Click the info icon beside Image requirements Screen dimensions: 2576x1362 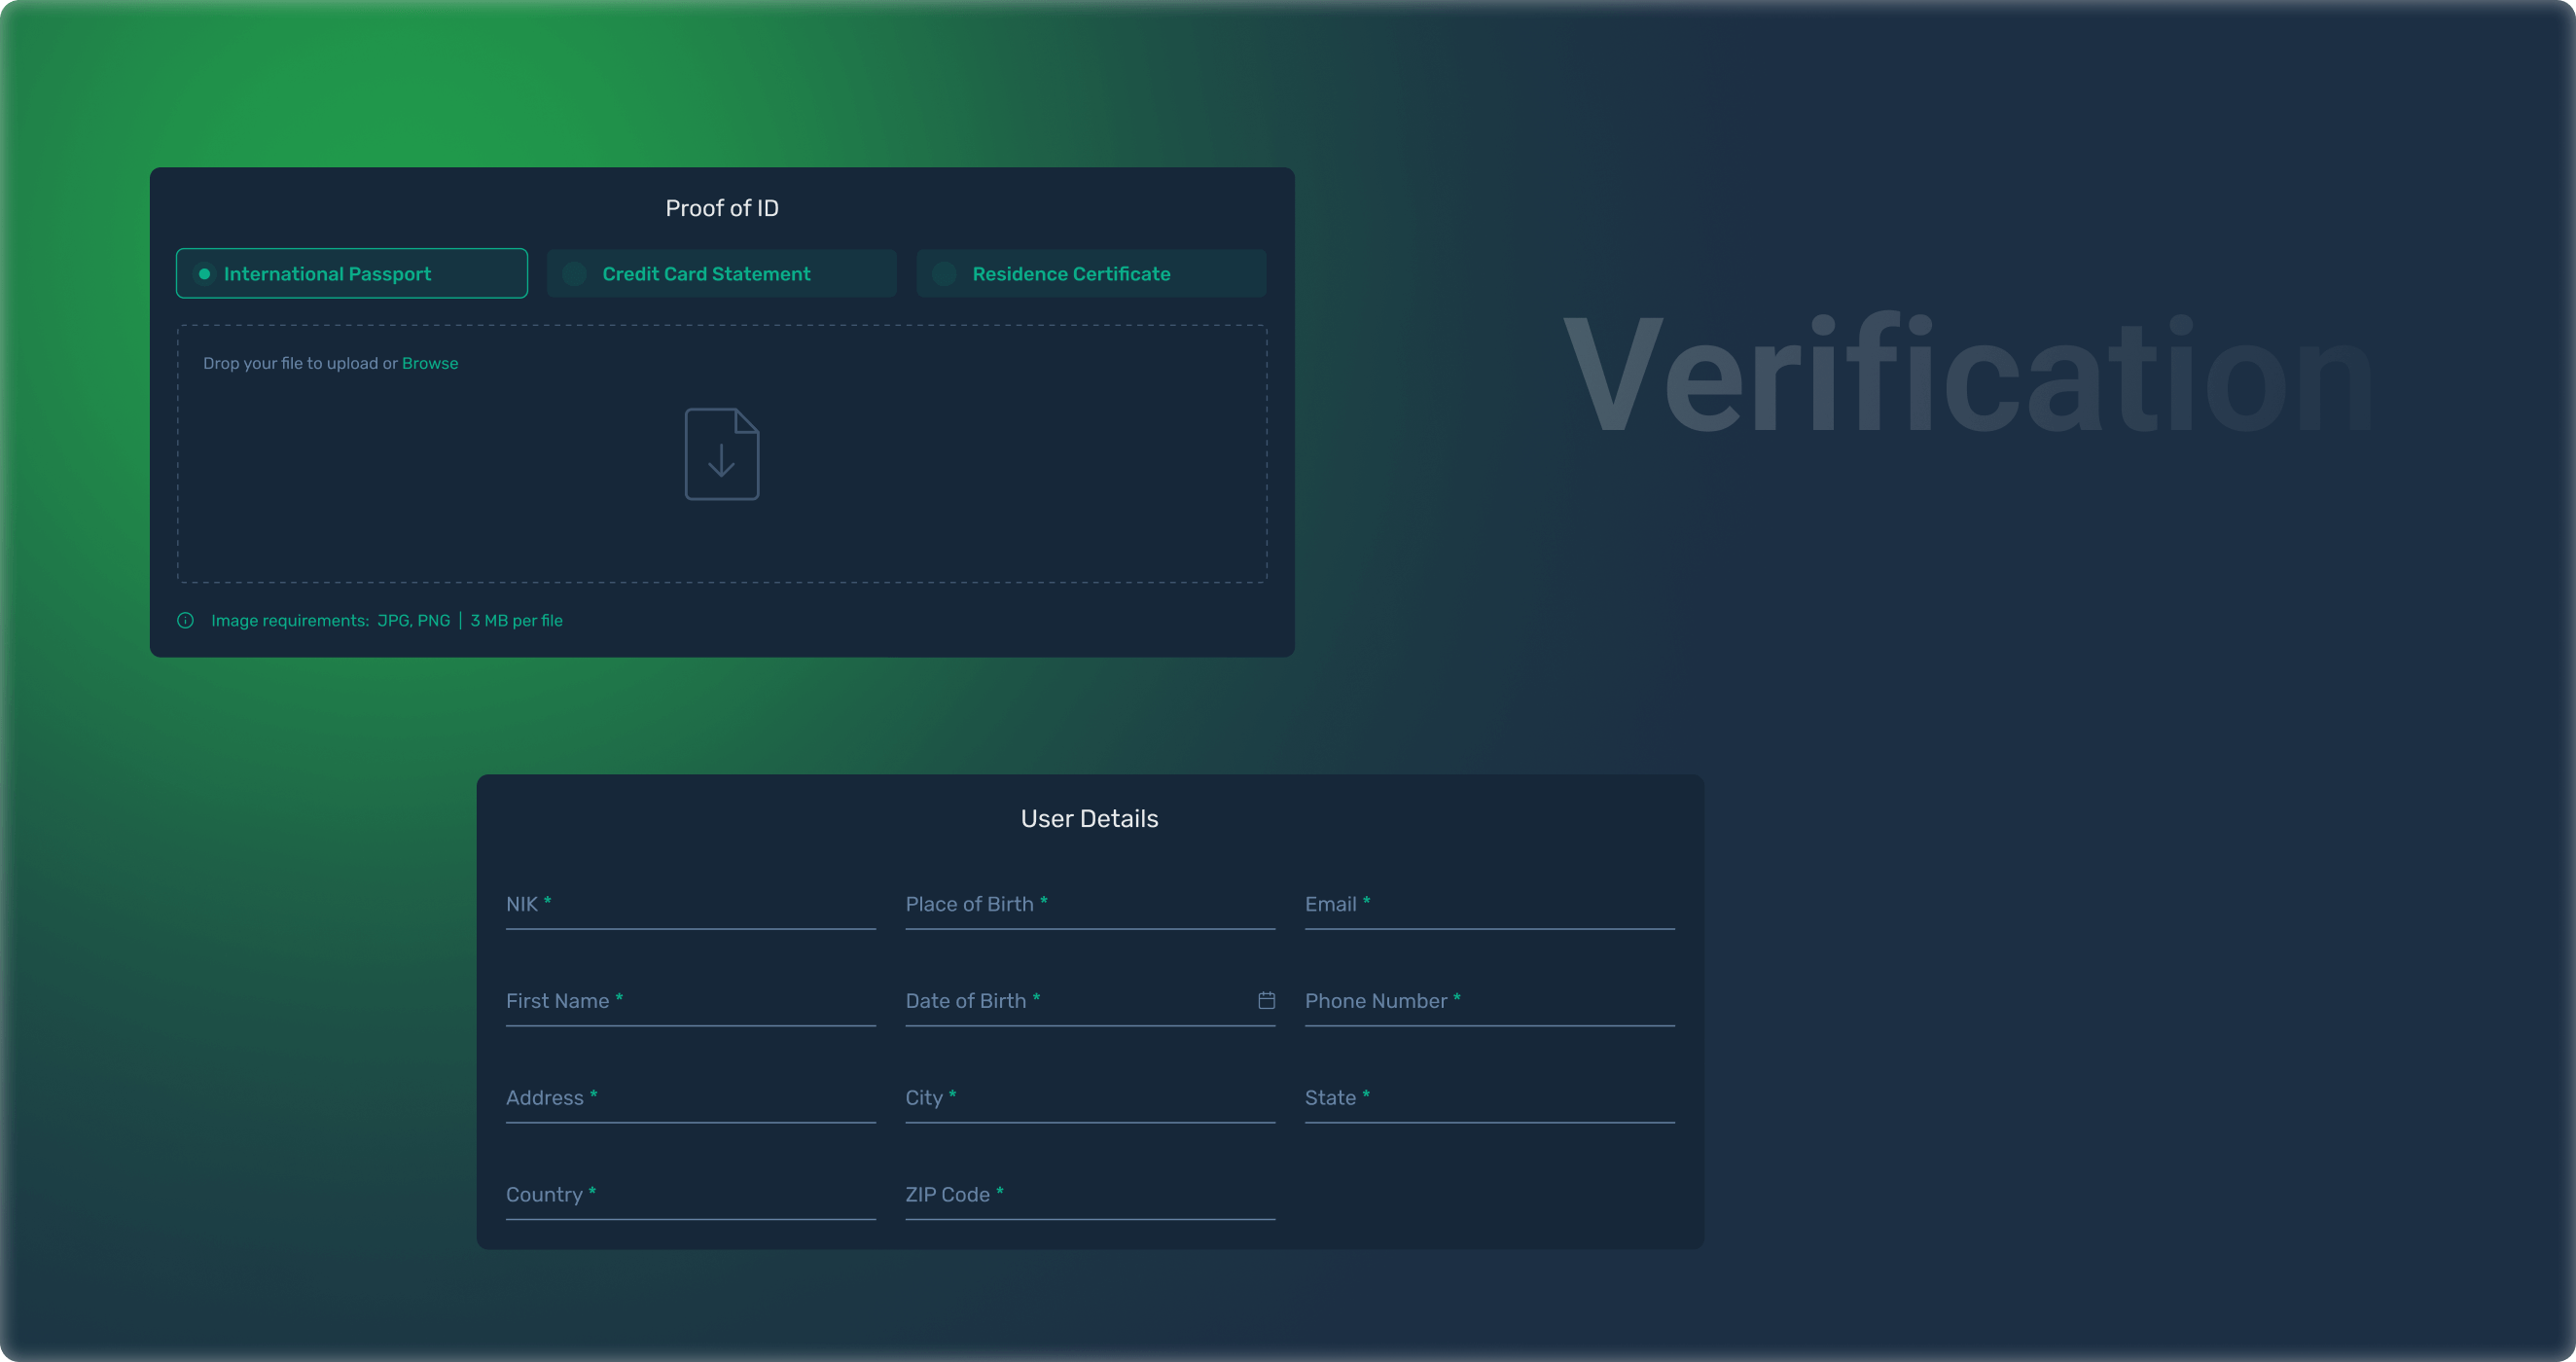point(185,620)
